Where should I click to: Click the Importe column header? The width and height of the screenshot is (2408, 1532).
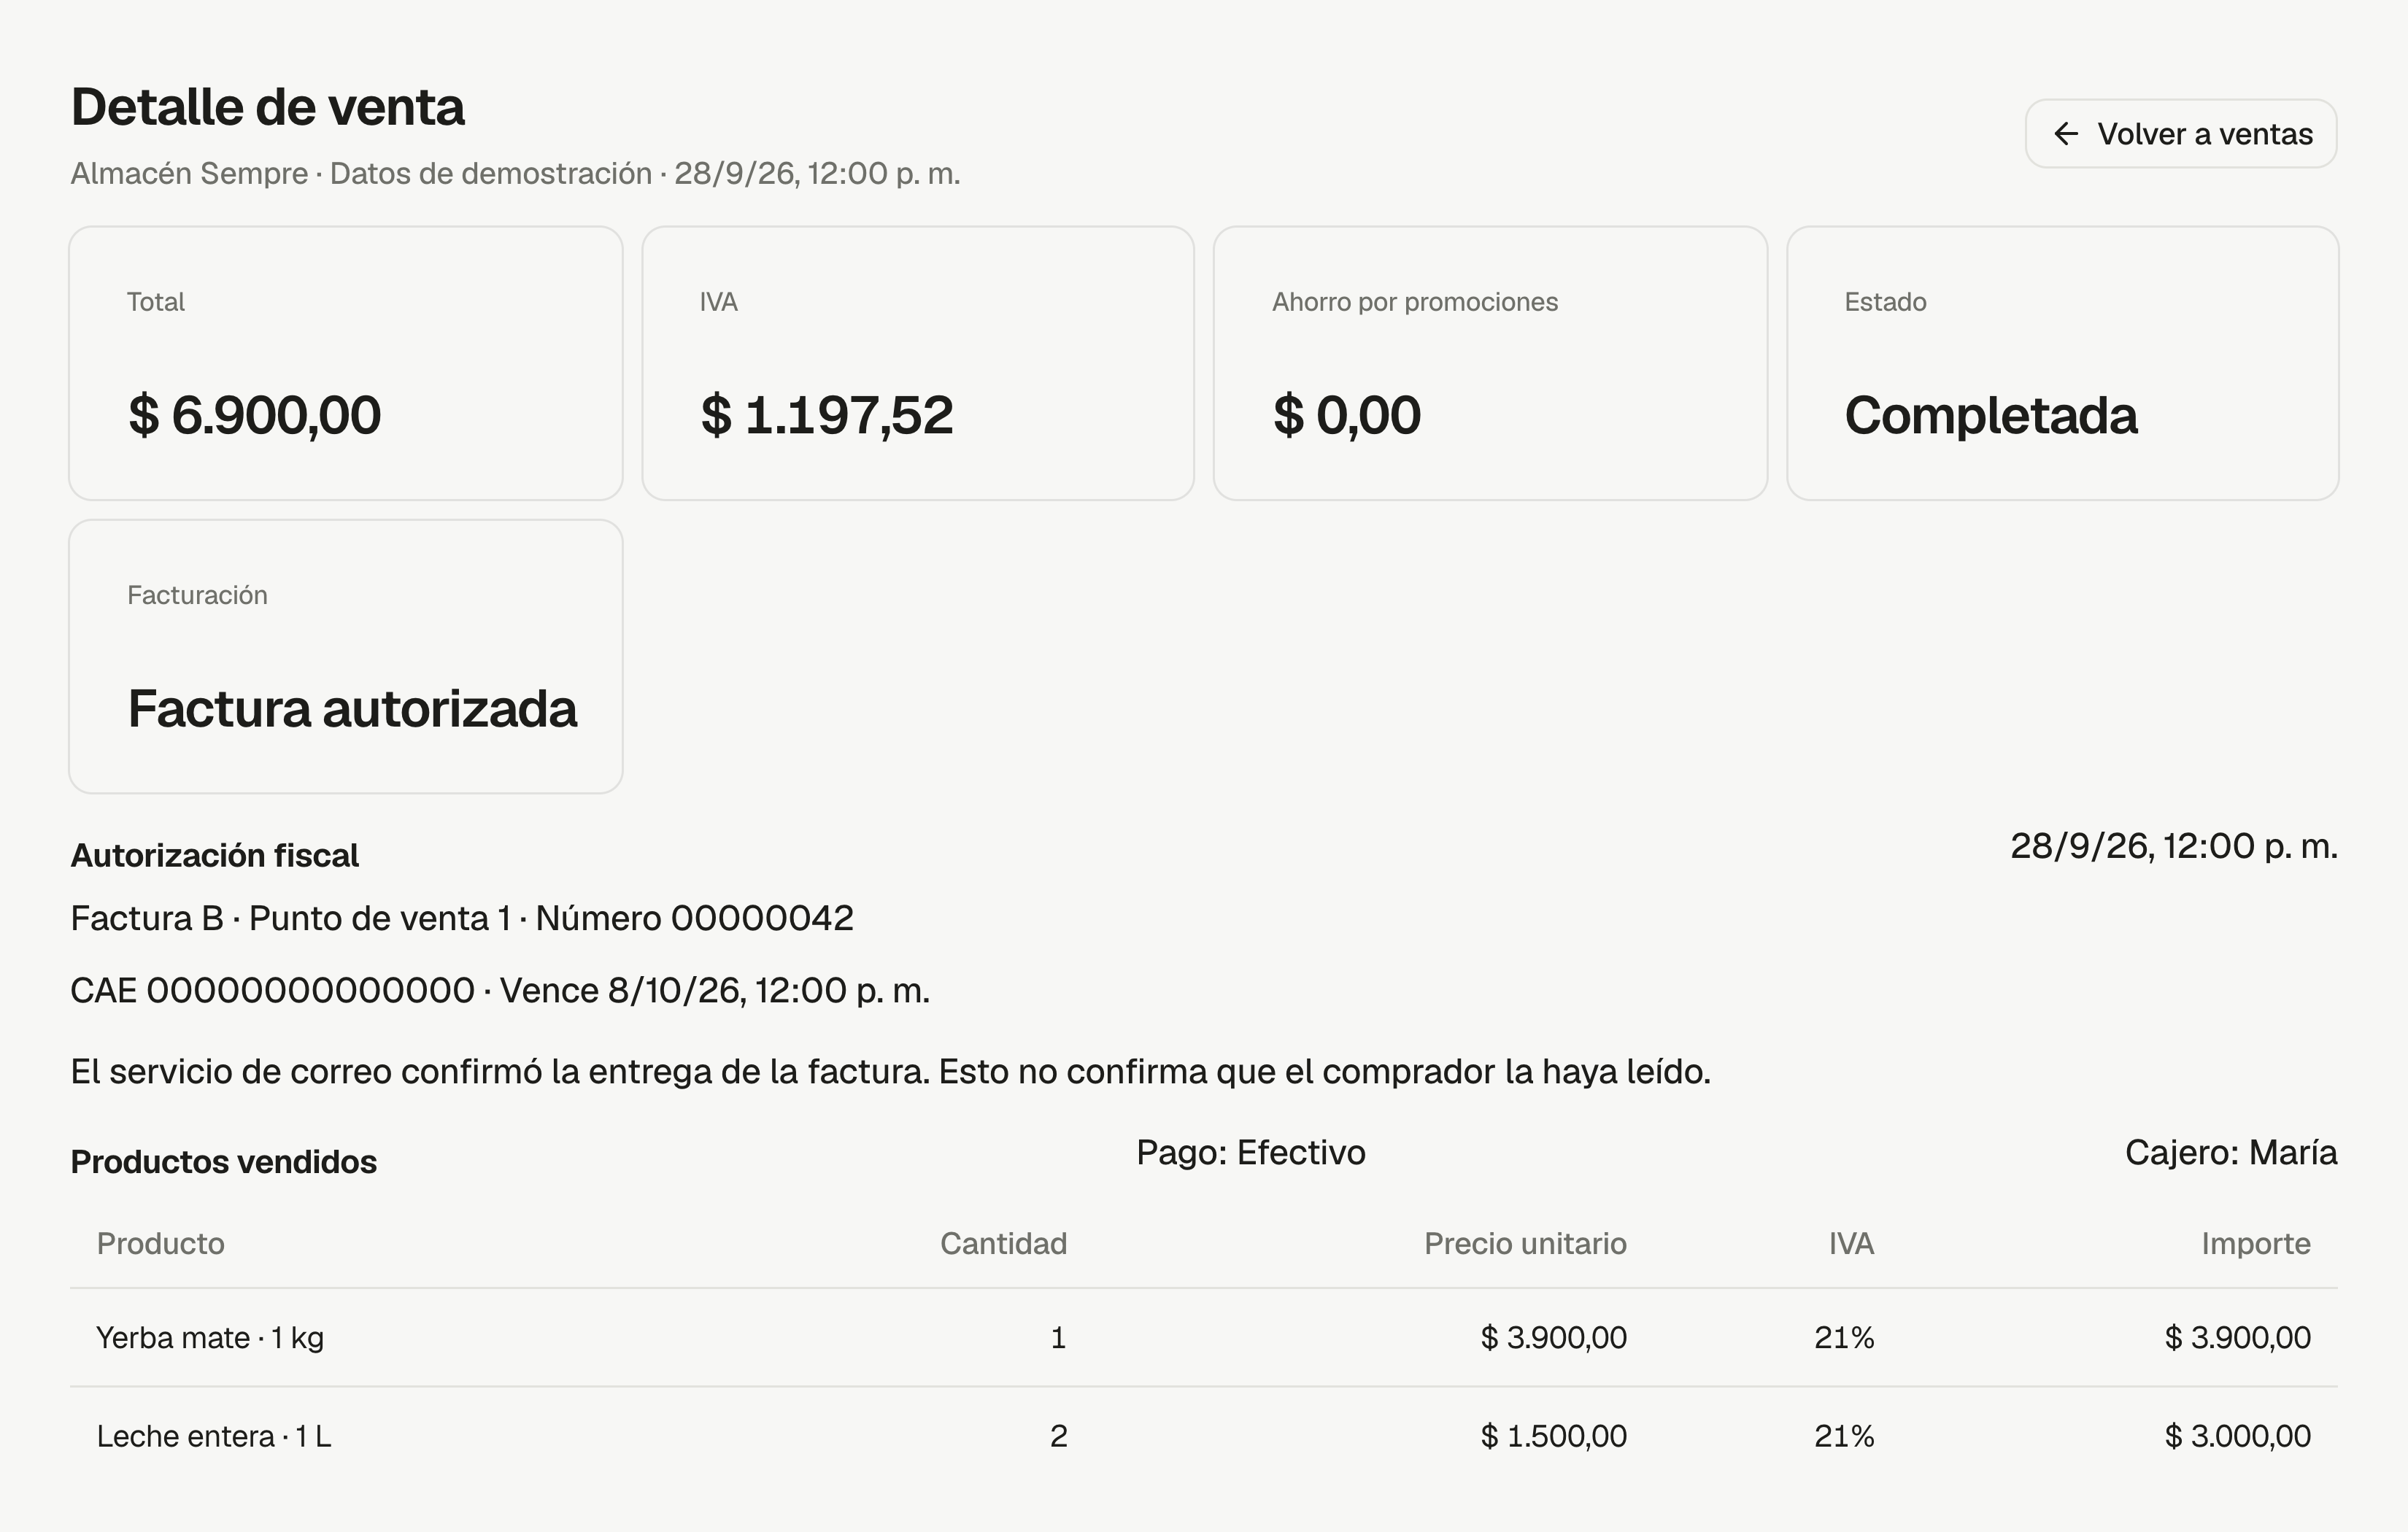[2256, 1244]
